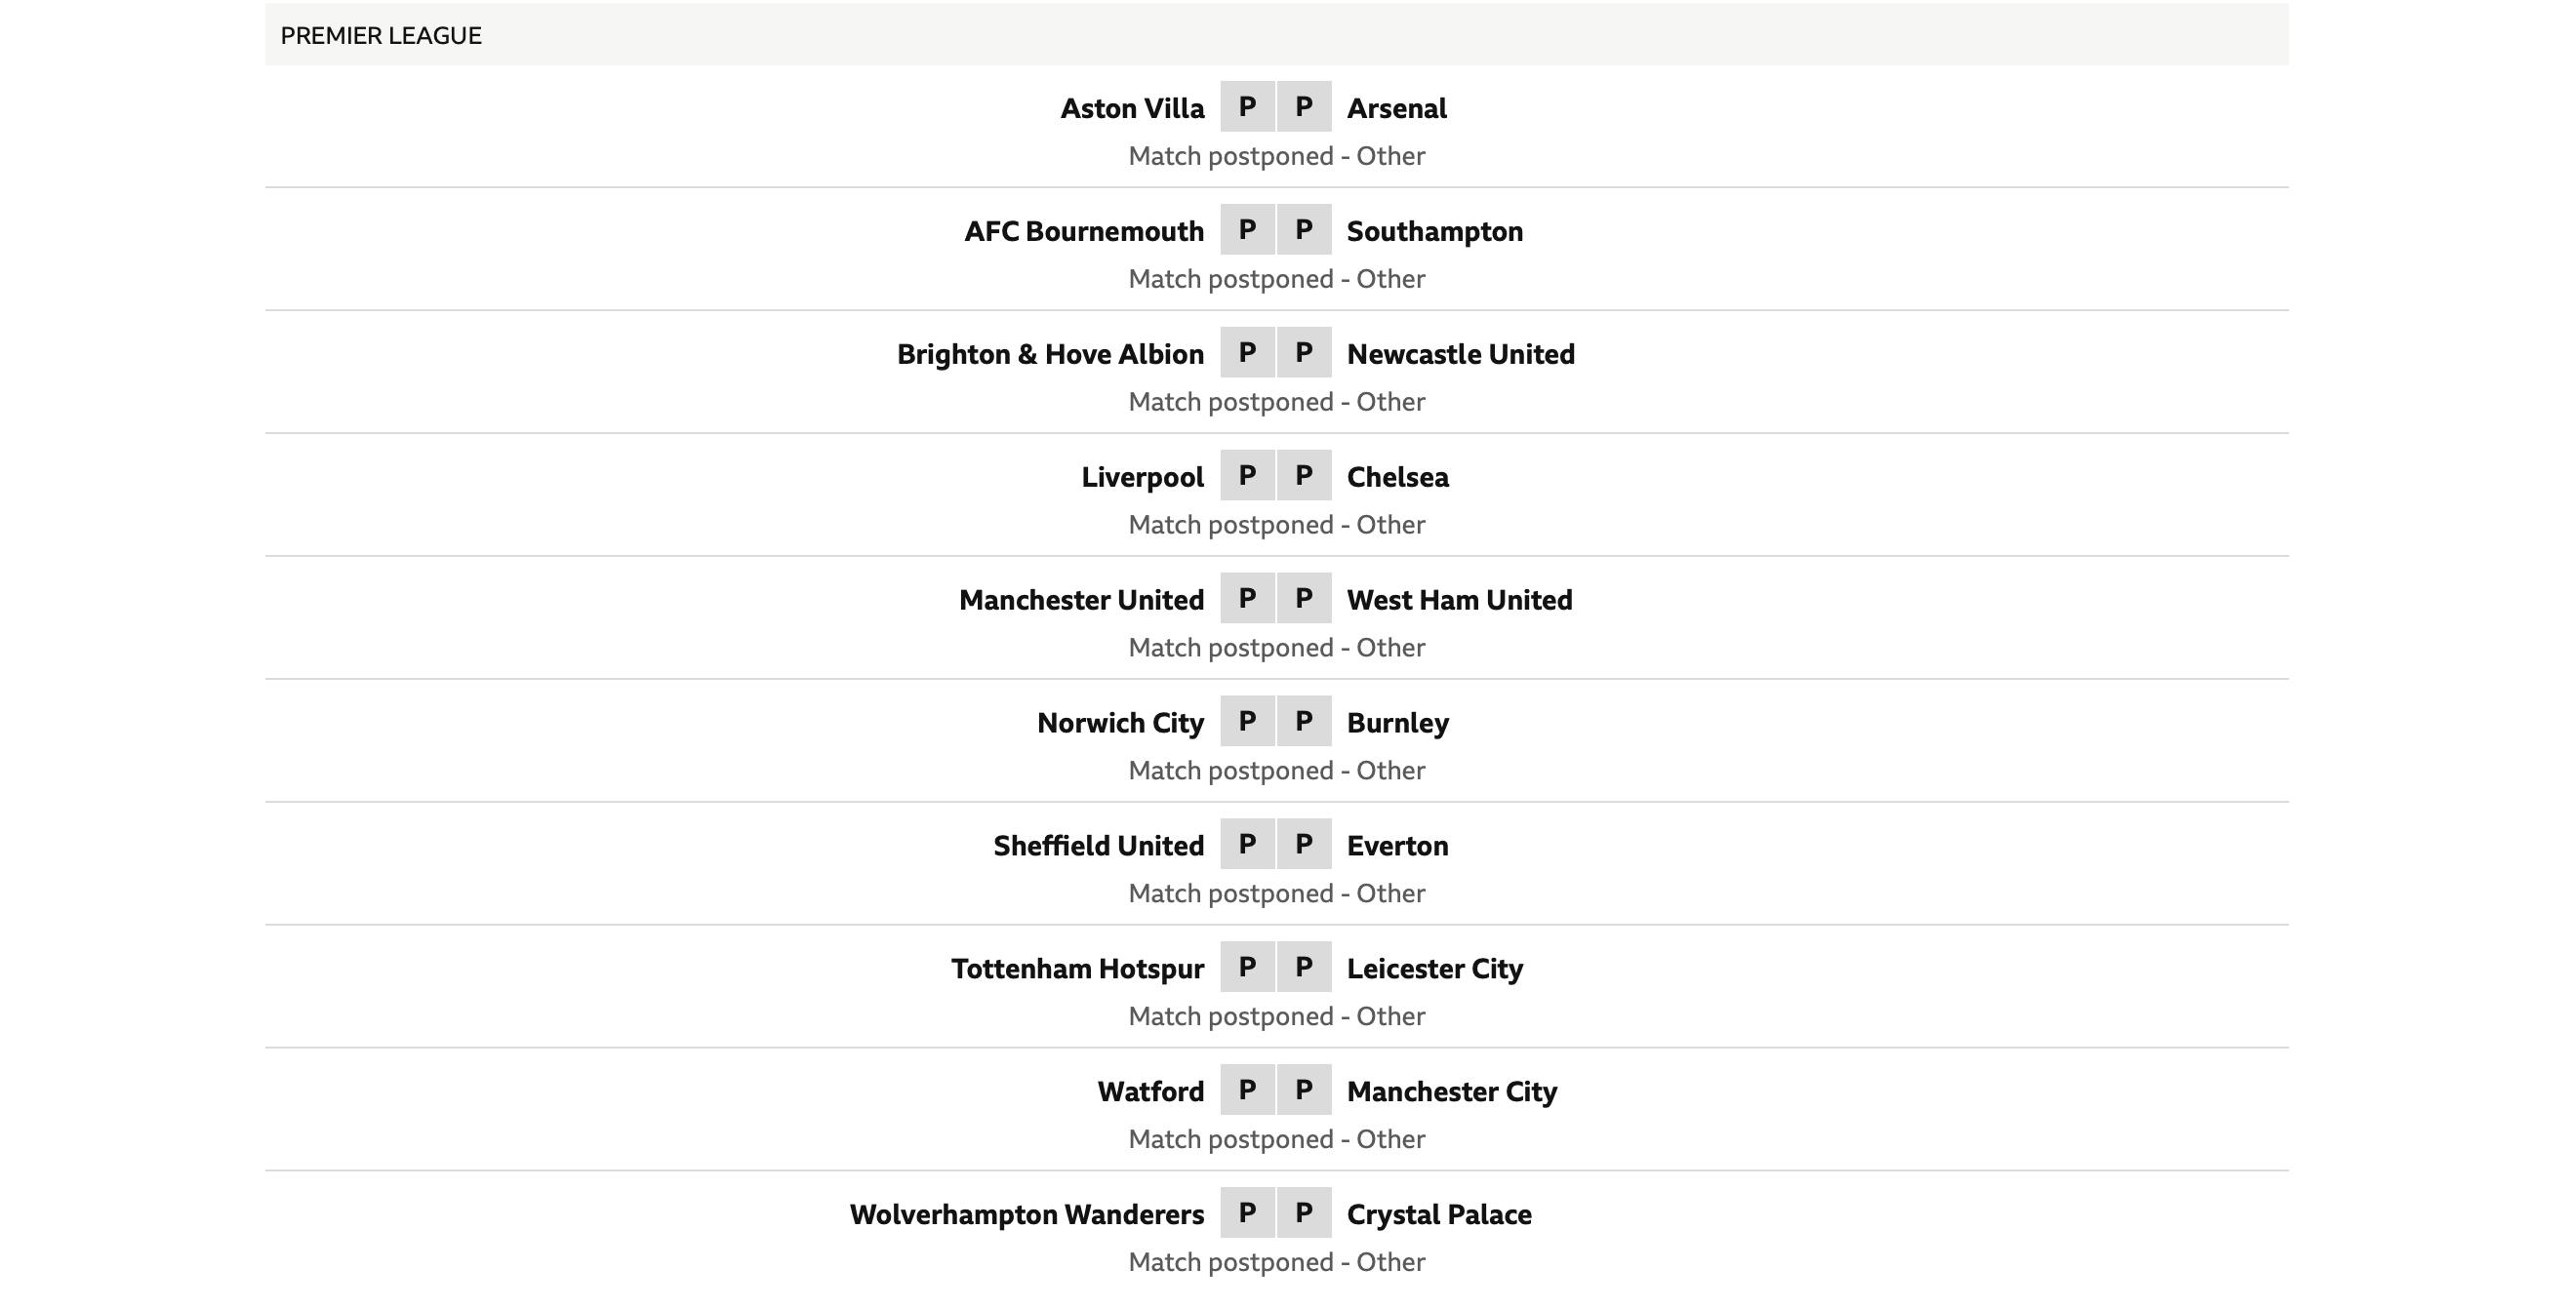
Task: Open the Premier League section header
Action: click(381, 36)
